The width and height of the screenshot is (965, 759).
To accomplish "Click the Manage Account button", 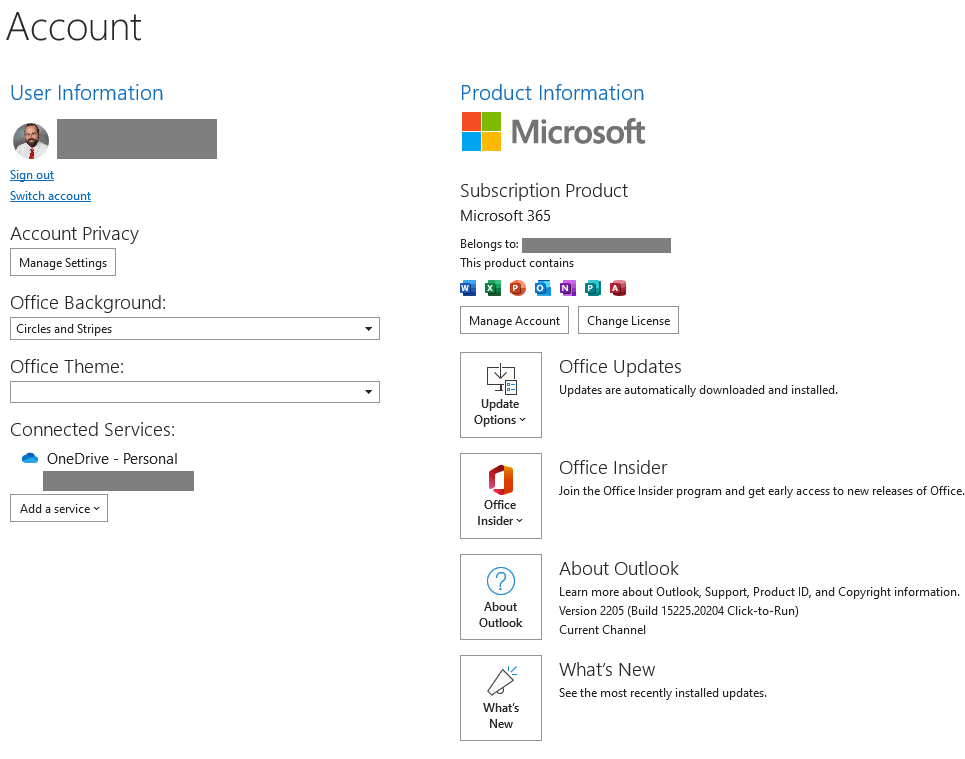I will pos(515,320).
